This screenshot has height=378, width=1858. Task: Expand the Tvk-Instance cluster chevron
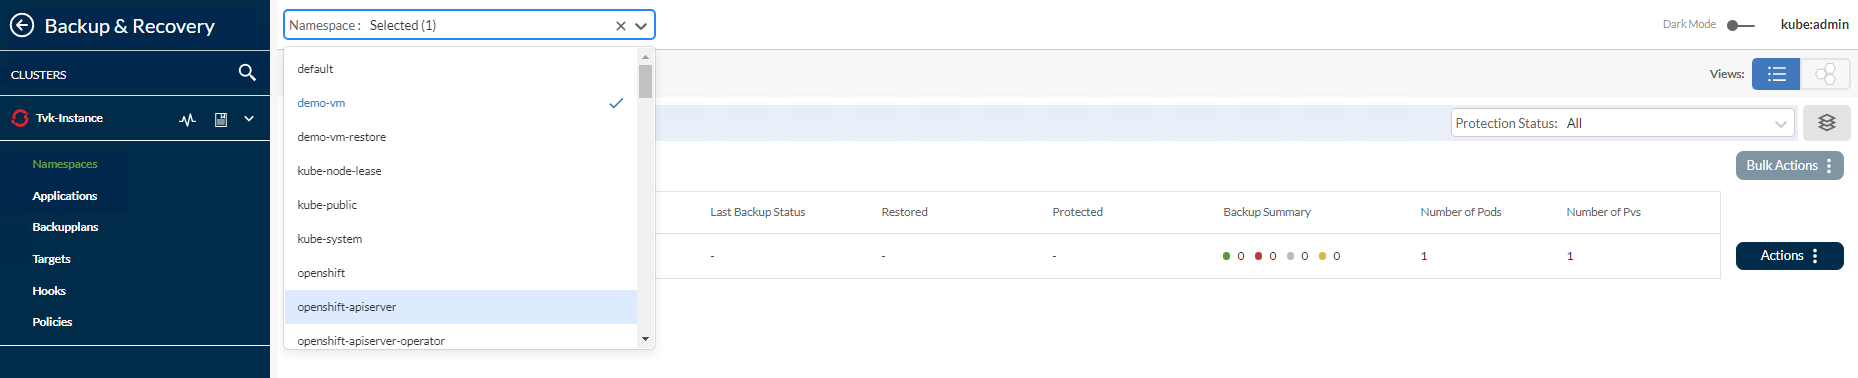(249, 119)
